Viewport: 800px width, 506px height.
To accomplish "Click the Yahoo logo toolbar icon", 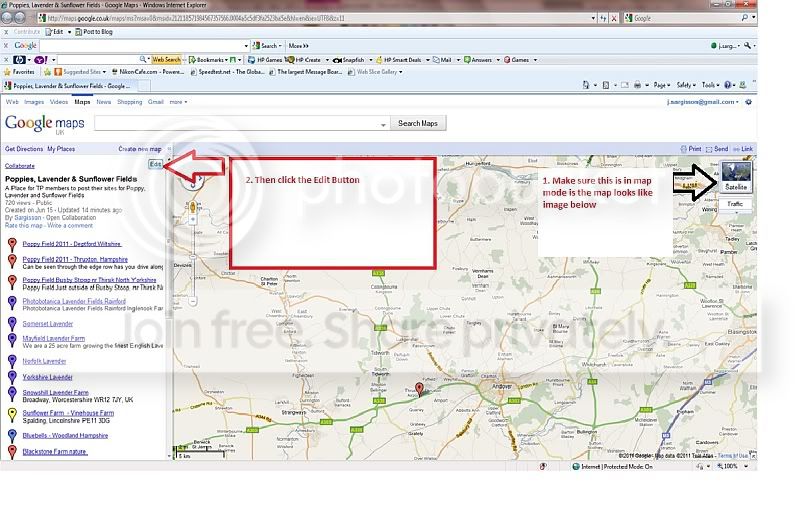I will point(41,60).
